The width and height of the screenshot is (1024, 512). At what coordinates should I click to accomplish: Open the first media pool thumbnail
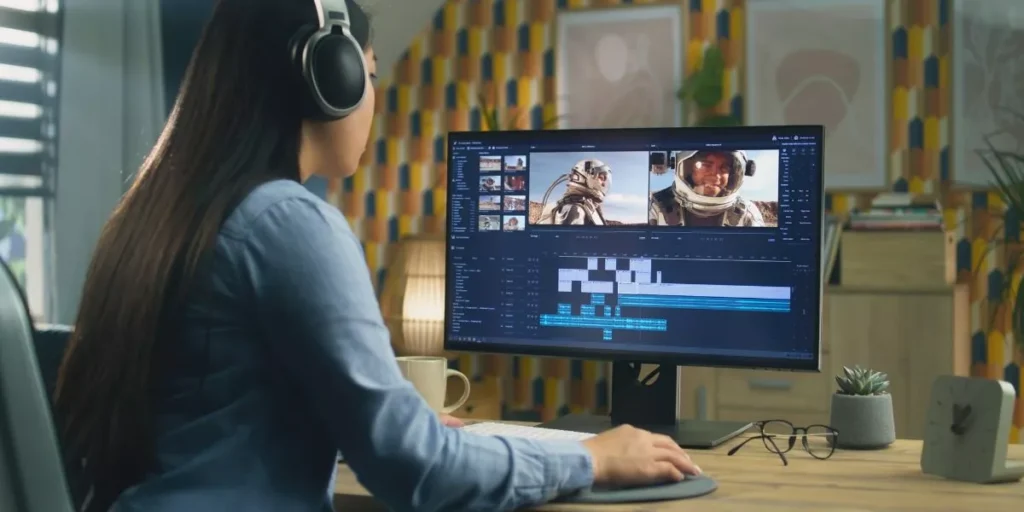click(x=490, y=163)
